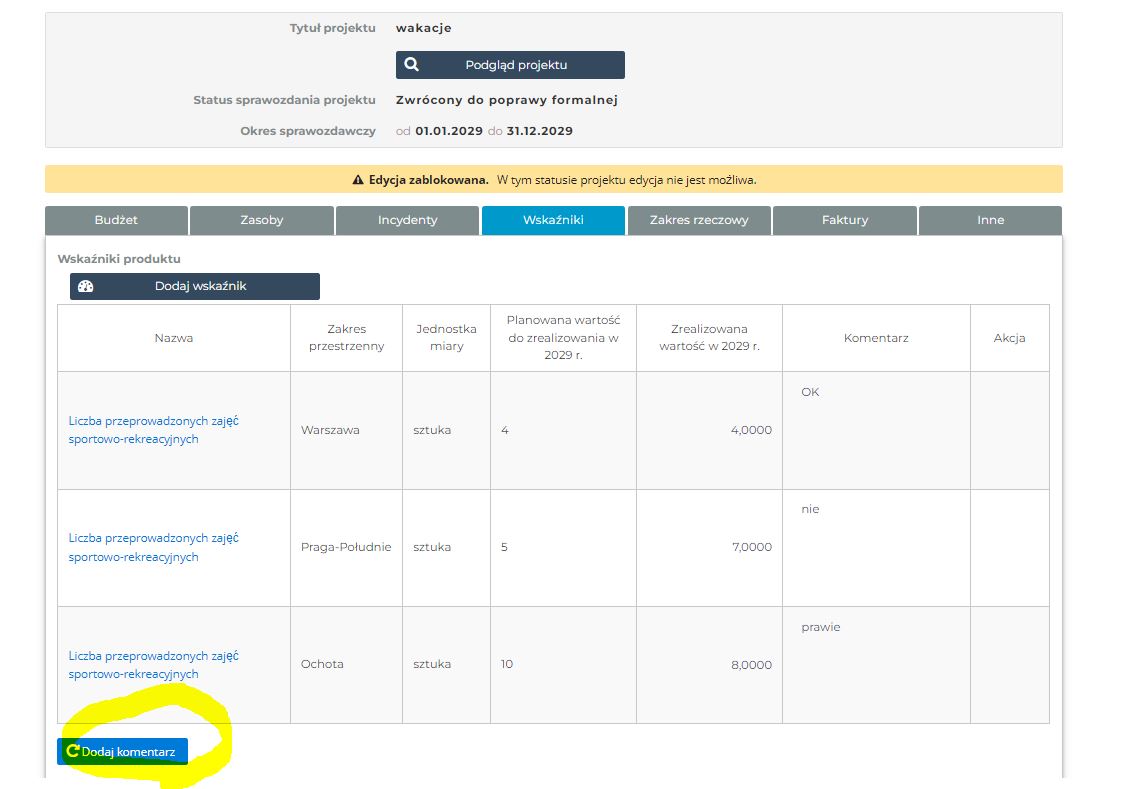The height and width of the screenshot is (789, 1127).
Task: Click the comment cell containing "nie"
Action: [x=875, y=547]
